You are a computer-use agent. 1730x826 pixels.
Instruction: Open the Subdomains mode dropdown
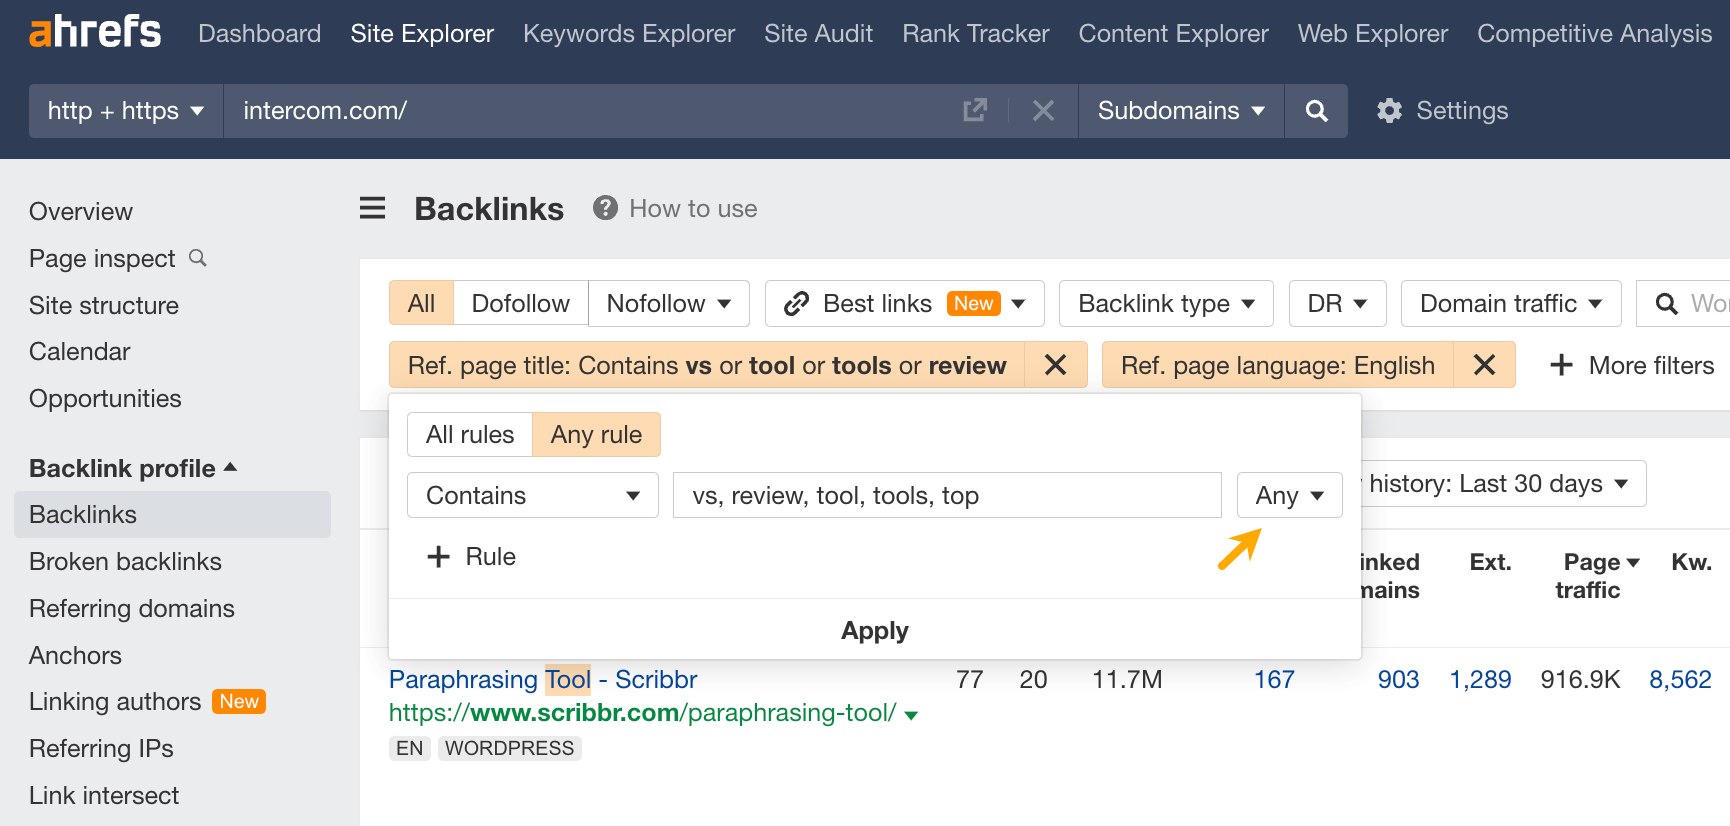[x=1181, y=110]
